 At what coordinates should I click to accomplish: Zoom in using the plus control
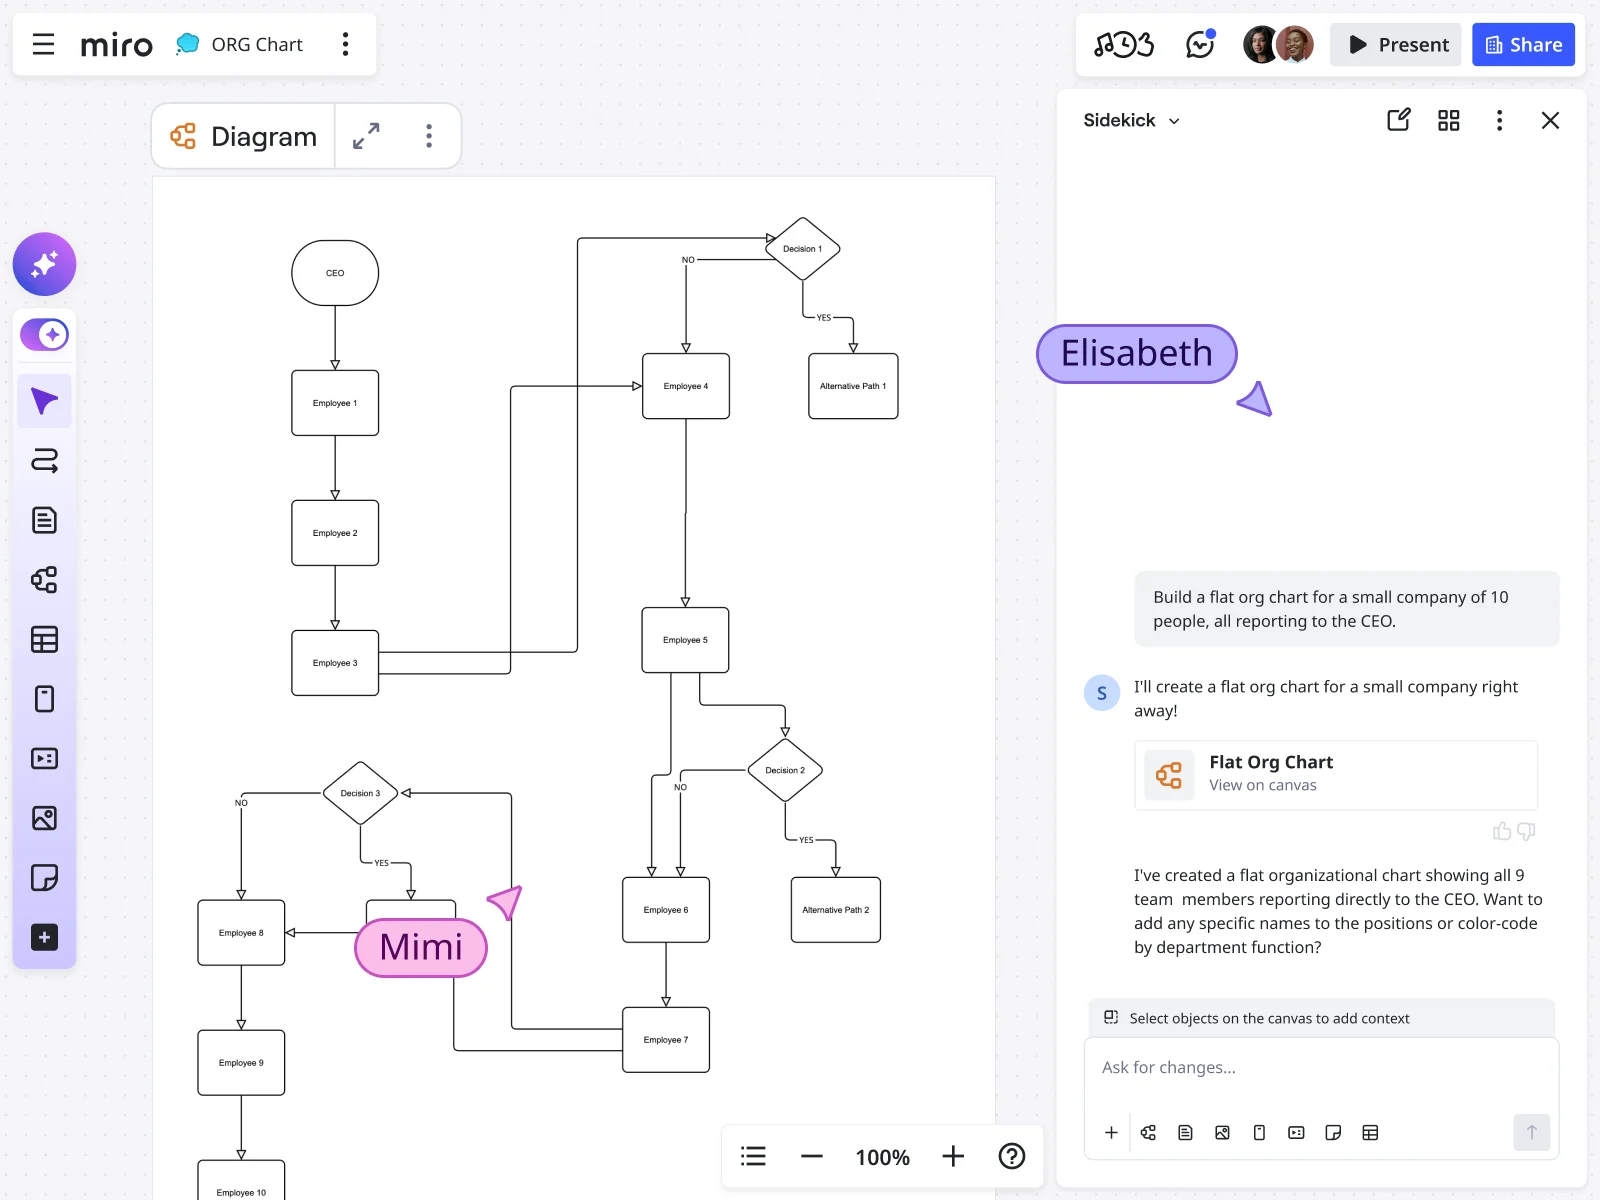[952, 1156]
